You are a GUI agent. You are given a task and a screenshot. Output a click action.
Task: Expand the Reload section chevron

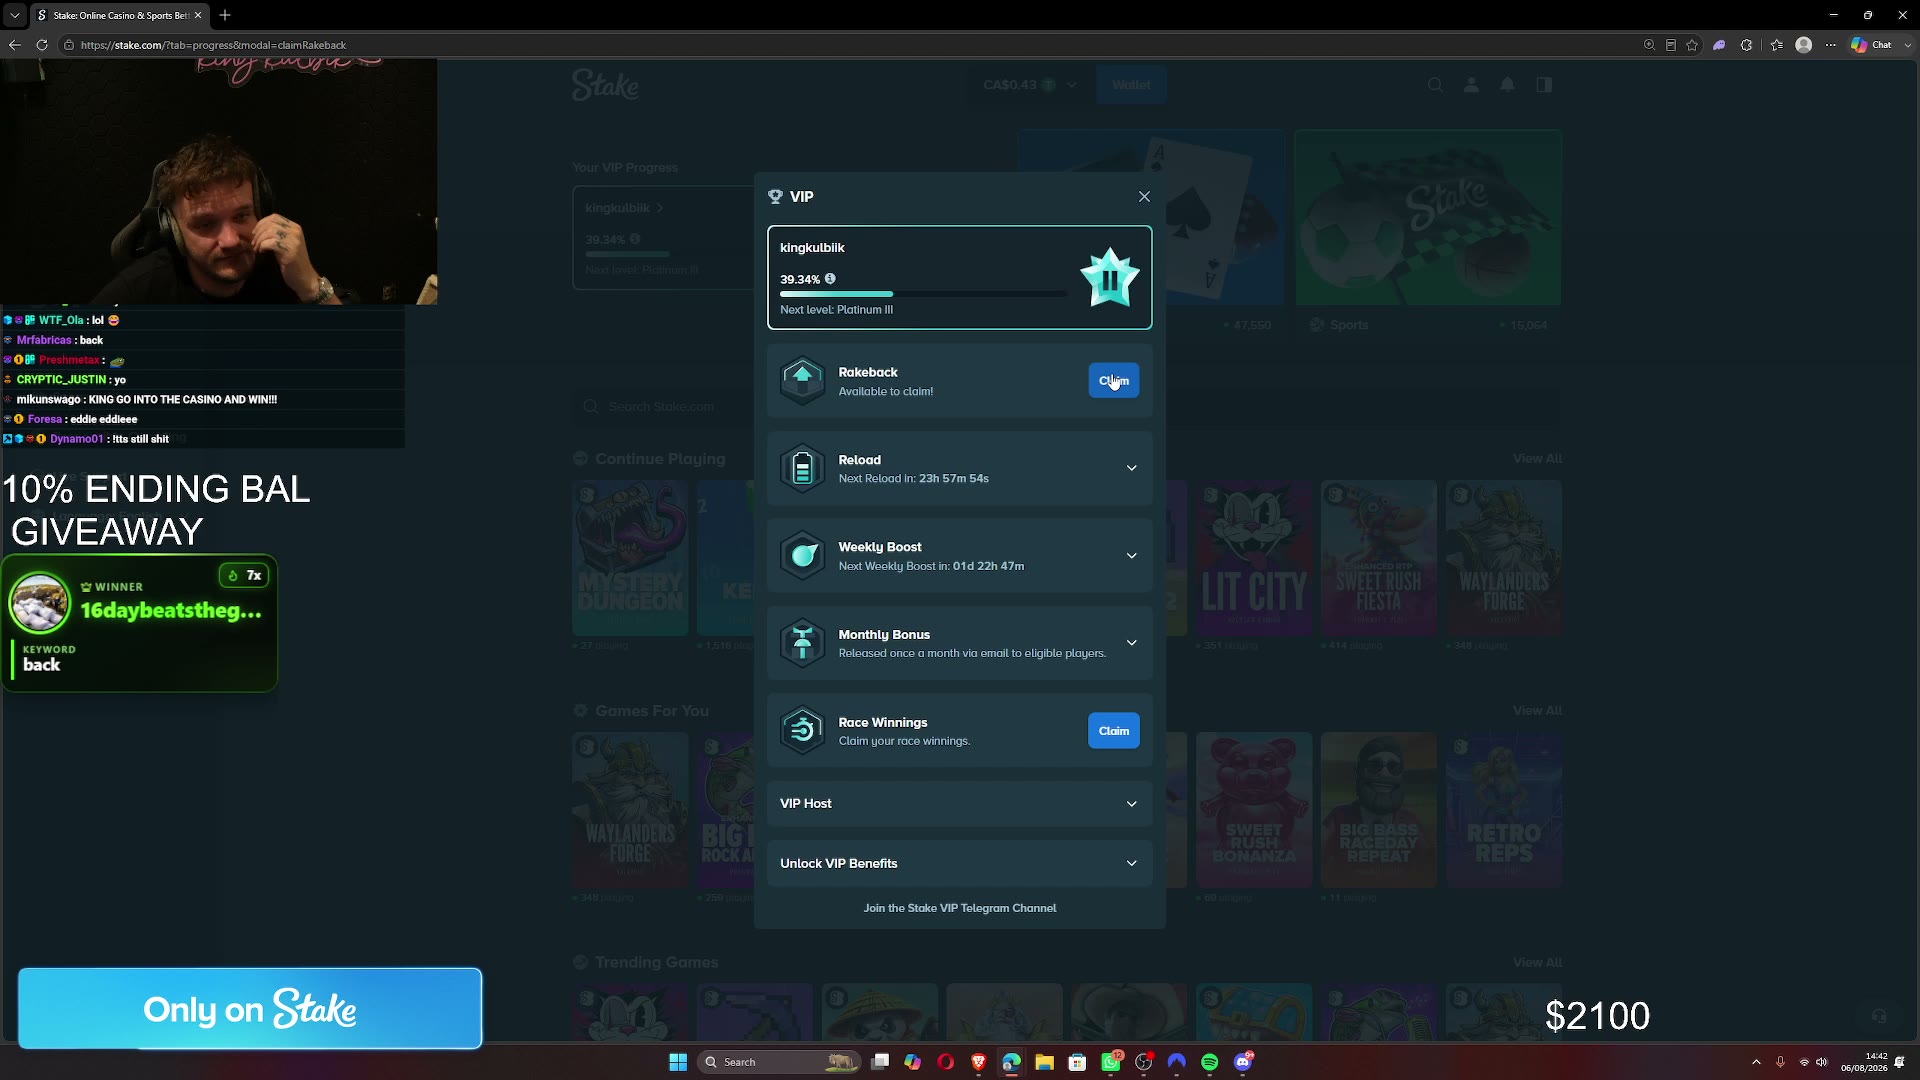1131,468
